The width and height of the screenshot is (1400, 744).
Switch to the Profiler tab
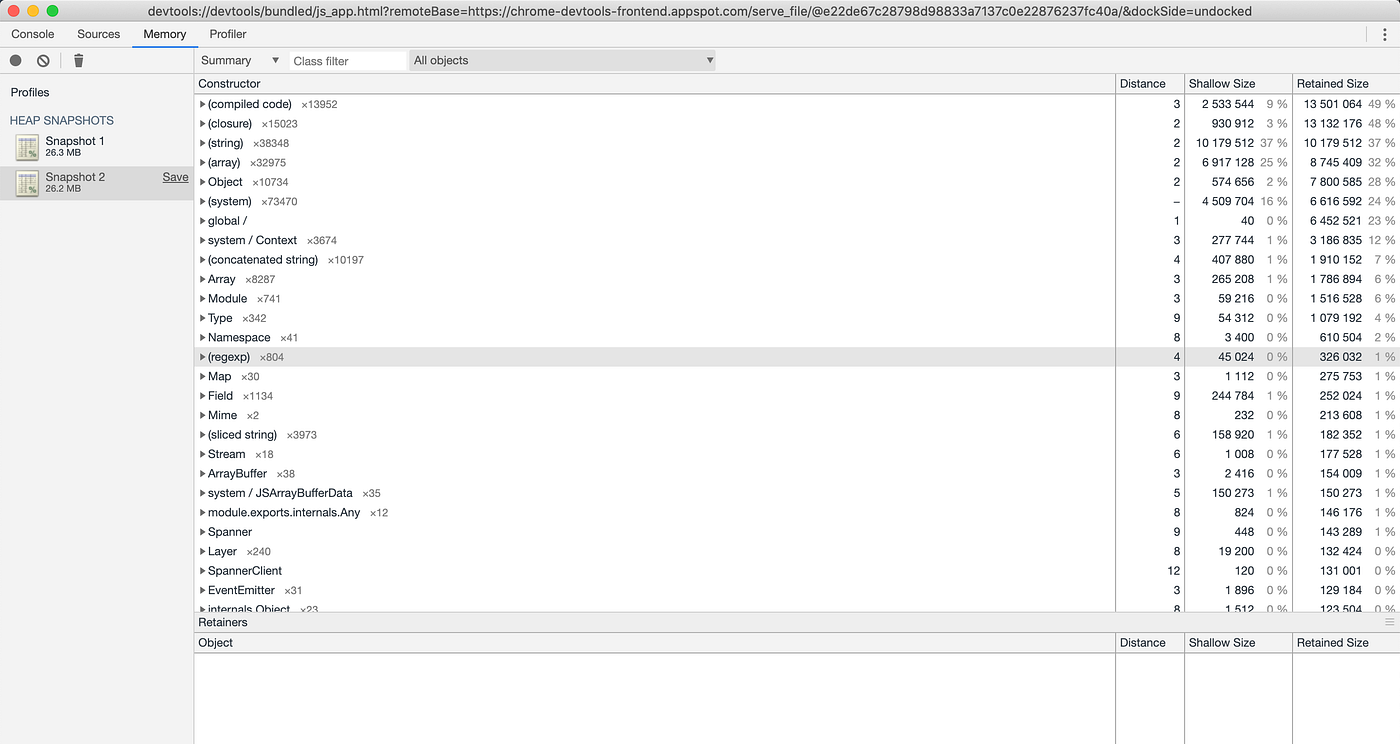coord(227,33)
